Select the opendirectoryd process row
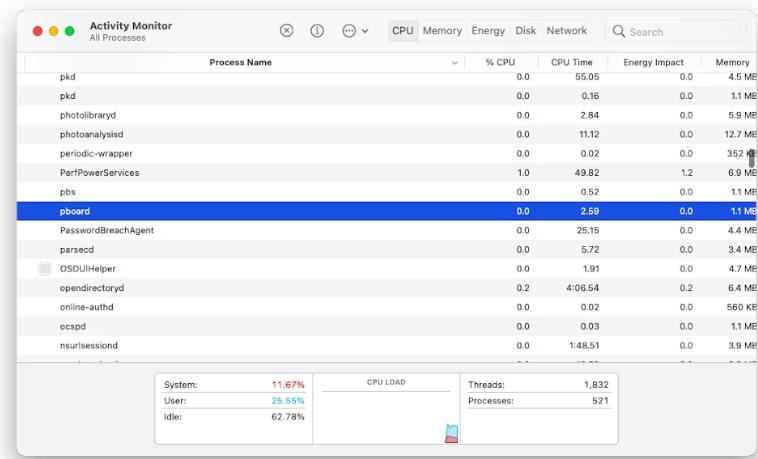This screenshot has height=459, width=758. [x=387, y=288]
